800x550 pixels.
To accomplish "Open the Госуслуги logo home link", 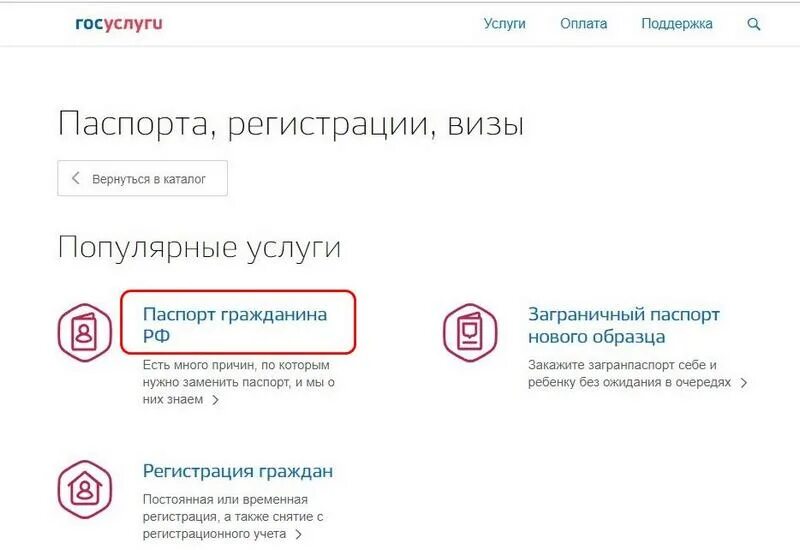I will pyautogui.click(x=119, y=24).
